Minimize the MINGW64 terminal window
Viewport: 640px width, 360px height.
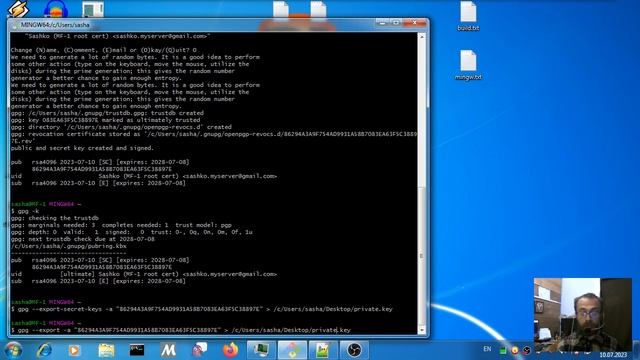click(x=382, y=23)
